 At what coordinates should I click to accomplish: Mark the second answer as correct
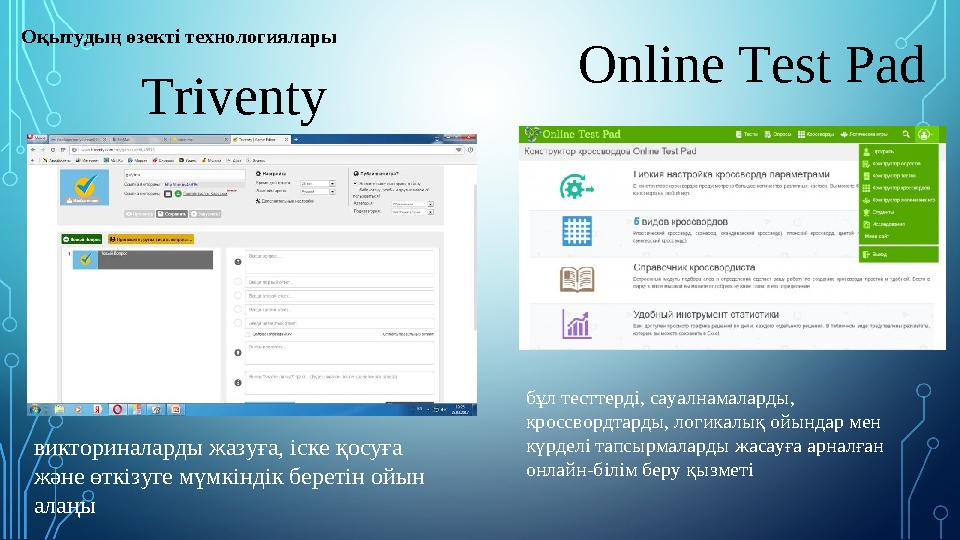pos(238,296)
